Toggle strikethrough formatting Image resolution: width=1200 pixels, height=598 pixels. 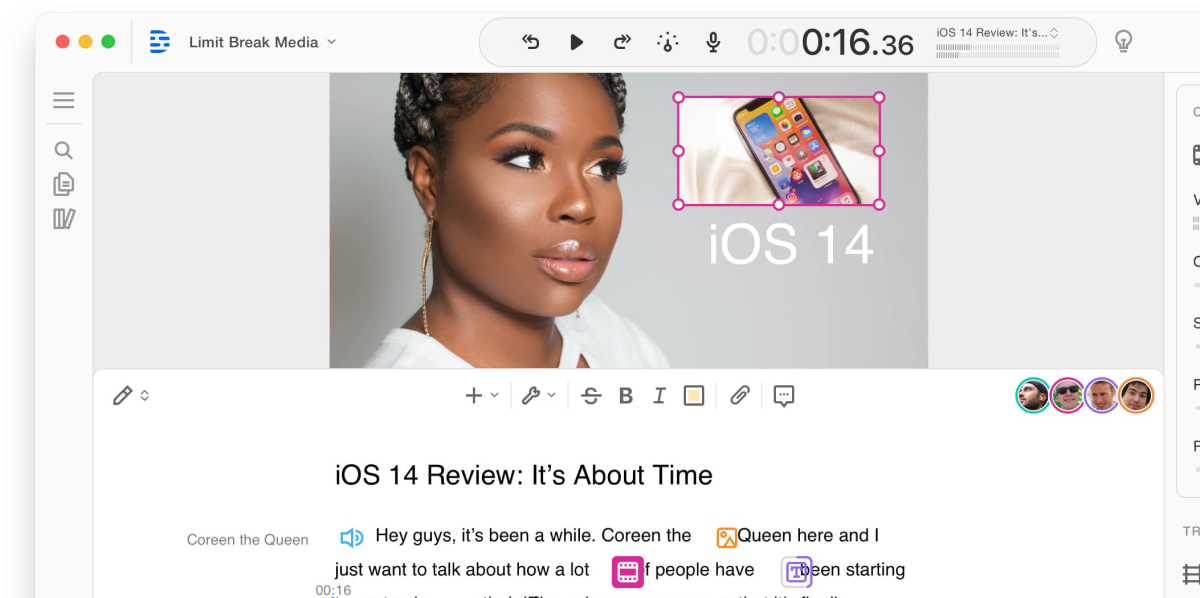tap(591, 396)
